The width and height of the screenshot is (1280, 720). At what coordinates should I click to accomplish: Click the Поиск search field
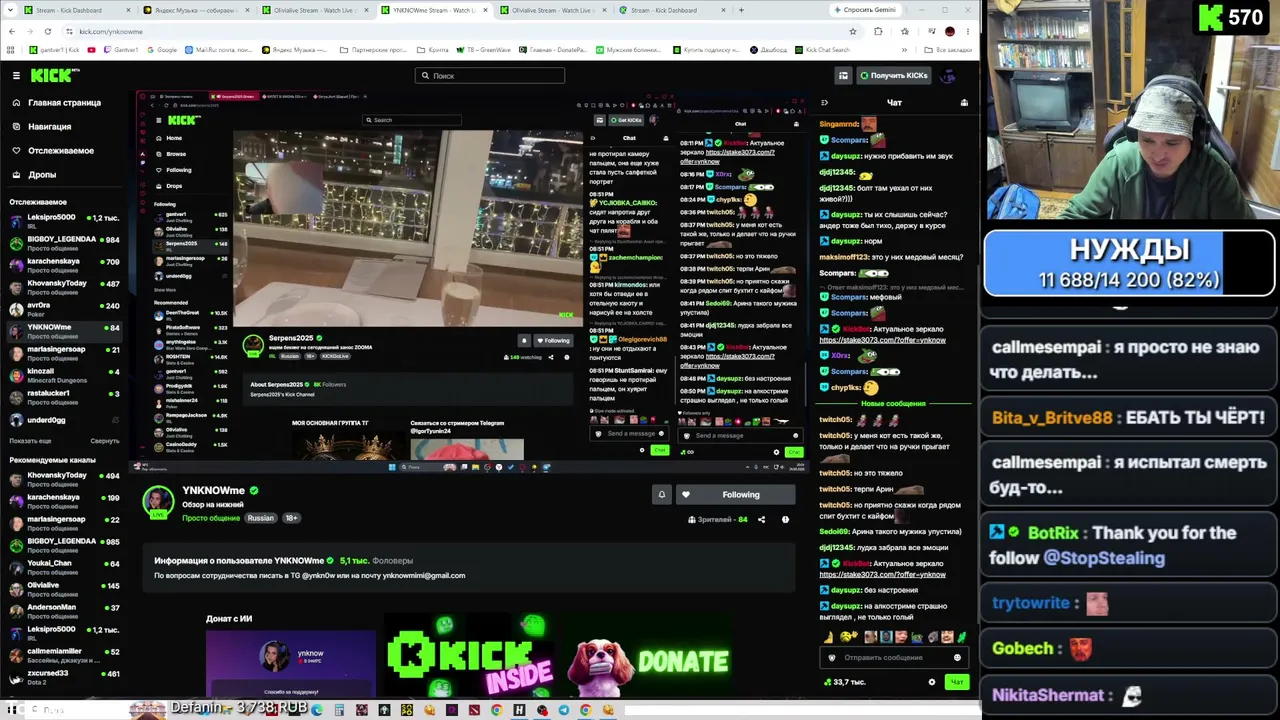[x=490, y=75]
